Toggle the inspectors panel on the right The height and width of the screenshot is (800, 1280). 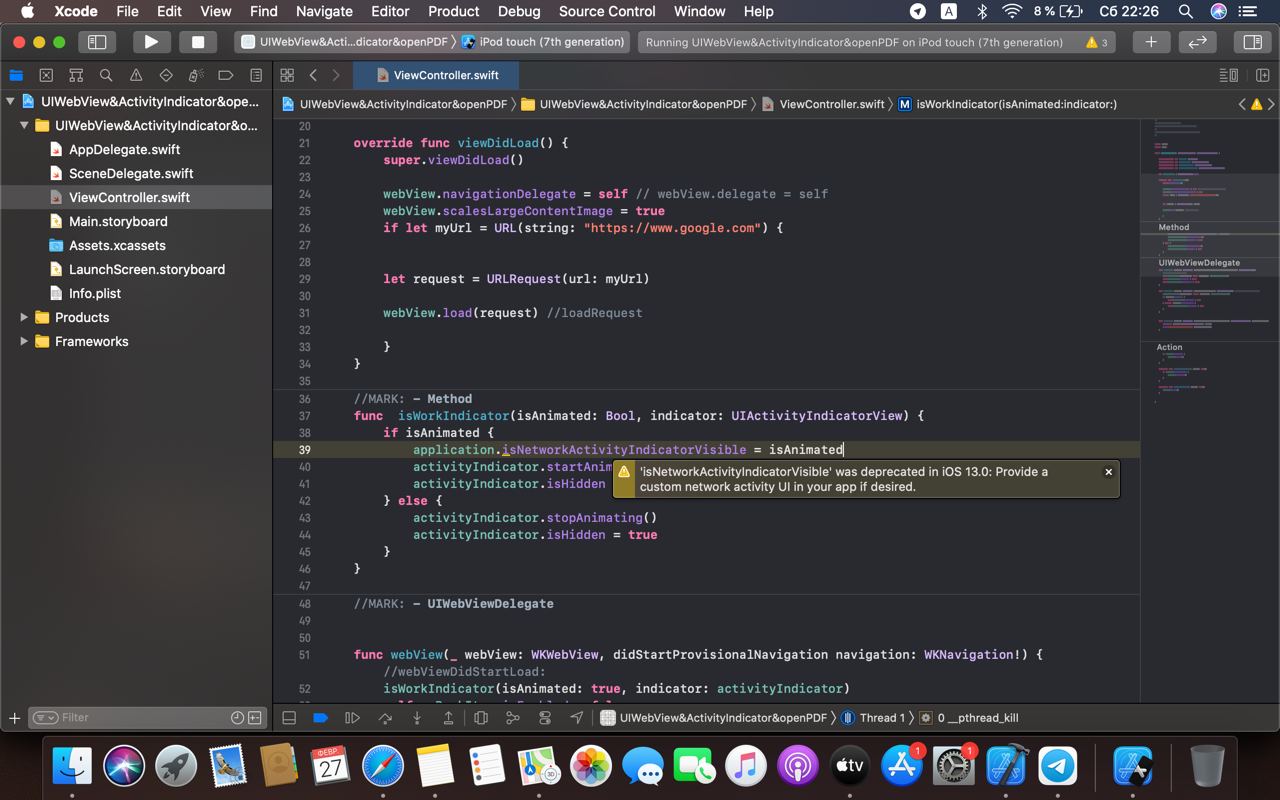(1251, 42)
